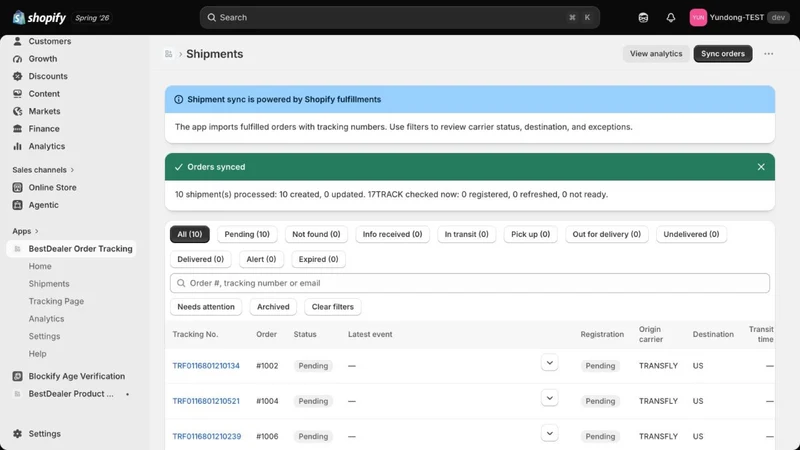800x450 pixels.
Task: Click the Content sidebar icon
Action: pos(17,94)
